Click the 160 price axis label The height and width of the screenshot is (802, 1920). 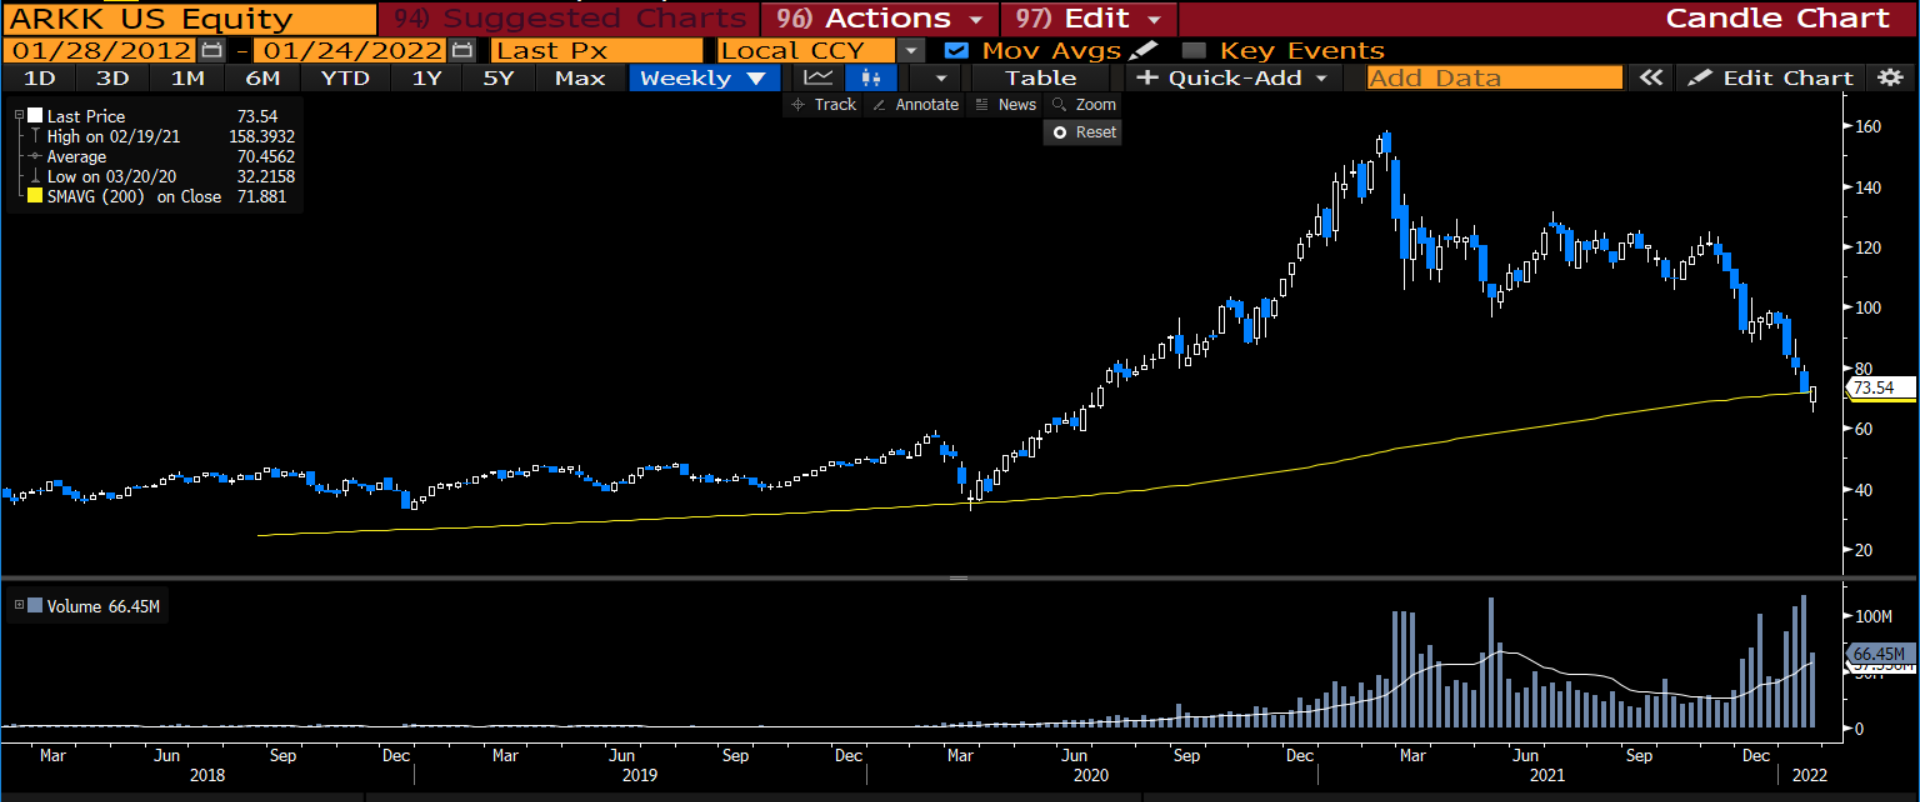coord(1868,126)
